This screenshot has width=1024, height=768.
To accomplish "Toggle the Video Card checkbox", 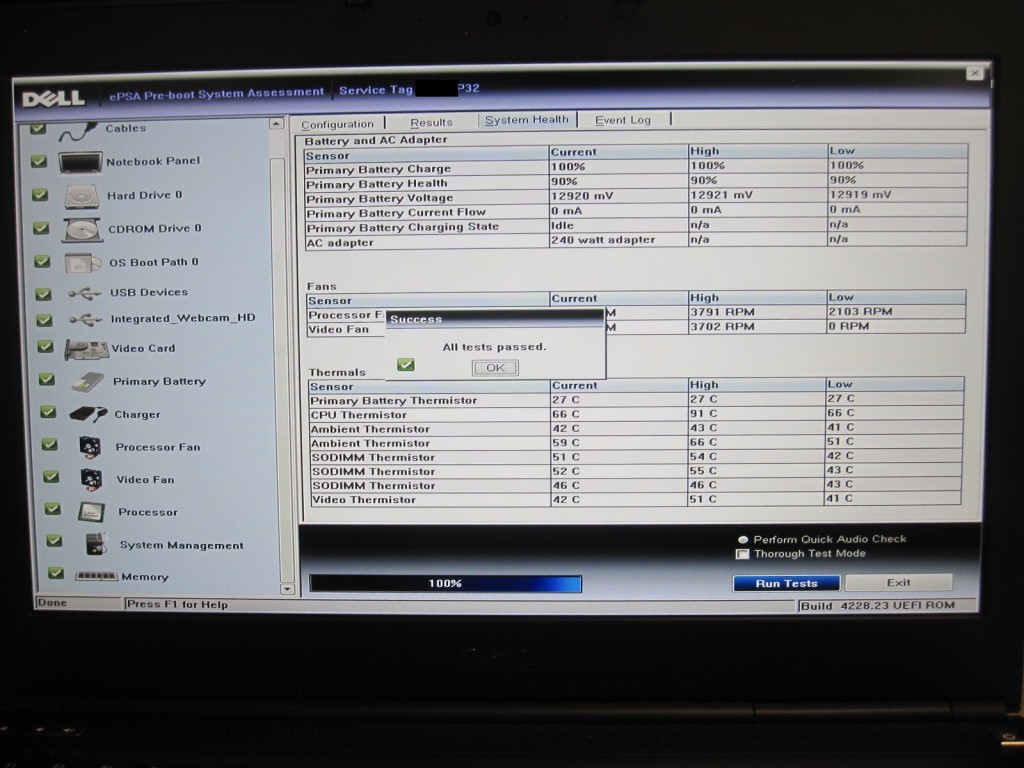I will pos(45,346).
